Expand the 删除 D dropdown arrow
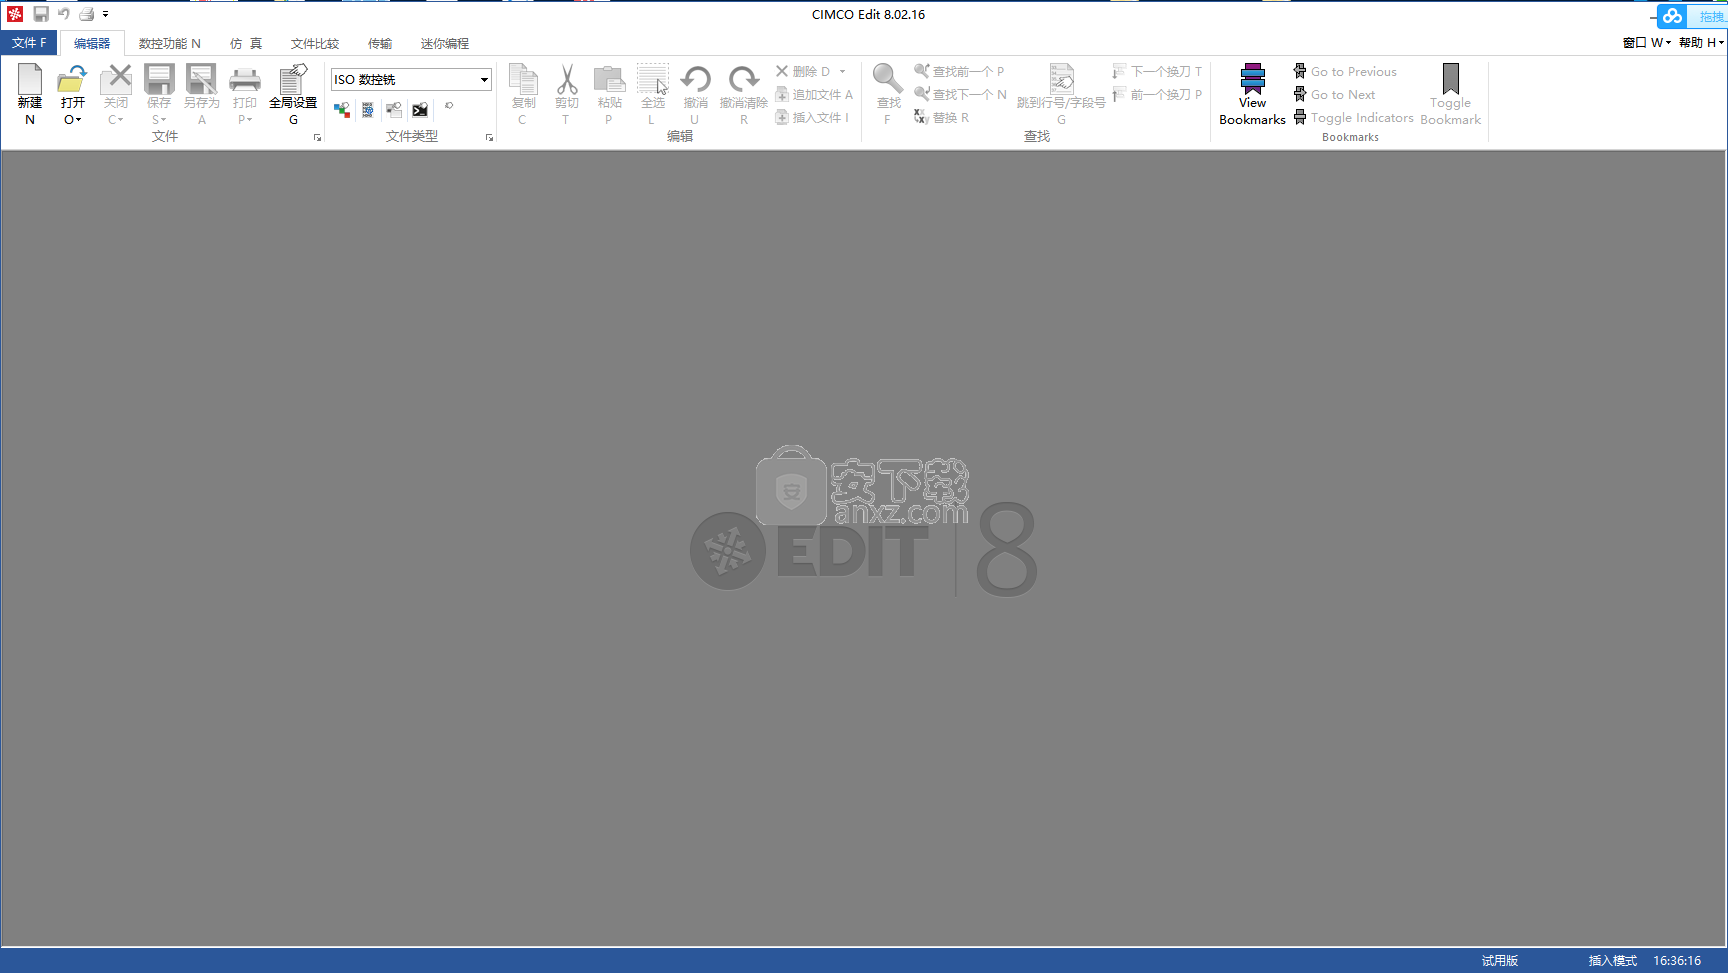The height and width of the screenshot is (973, 1728). (x=843, y=72)
